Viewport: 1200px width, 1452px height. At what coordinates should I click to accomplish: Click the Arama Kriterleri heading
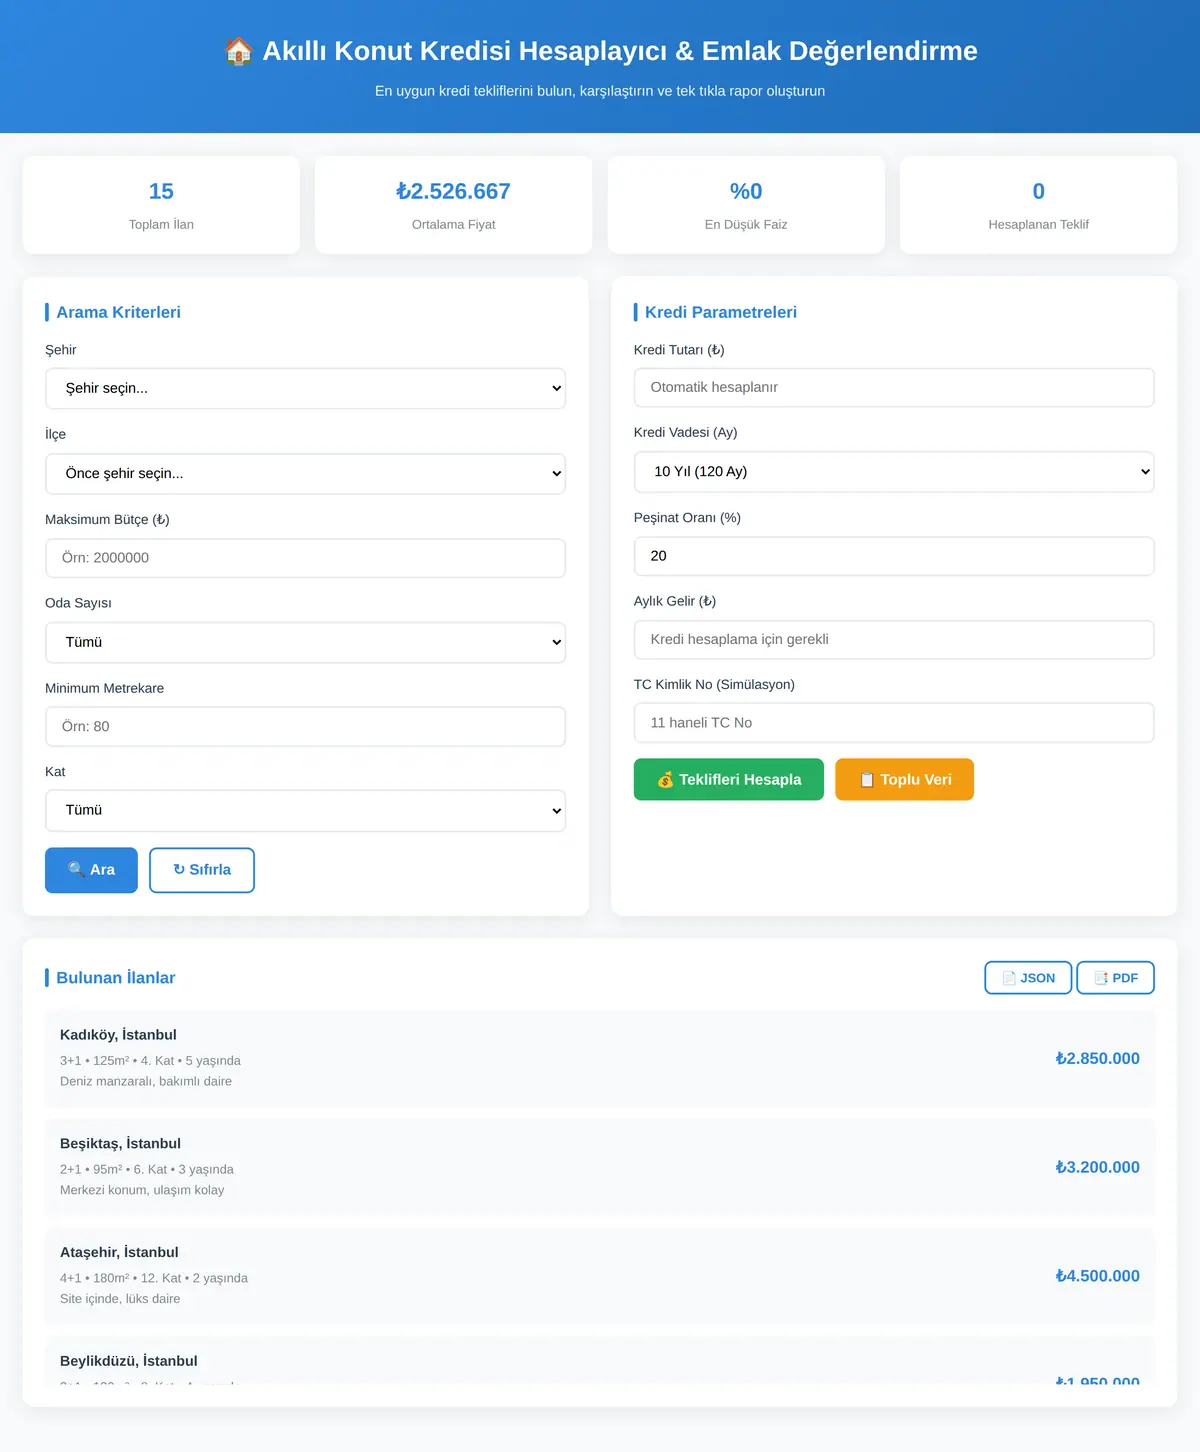pos(118,312)
